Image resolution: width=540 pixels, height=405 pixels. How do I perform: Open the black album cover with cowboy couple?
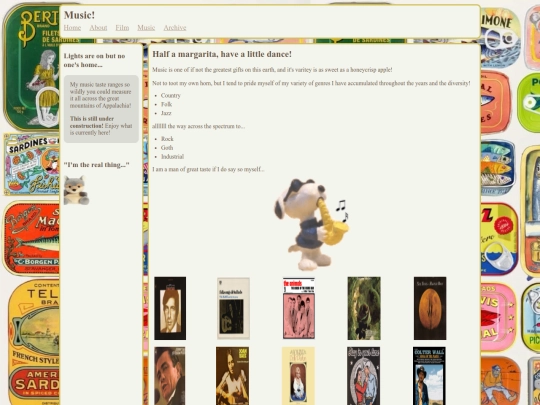pos(364,376)
